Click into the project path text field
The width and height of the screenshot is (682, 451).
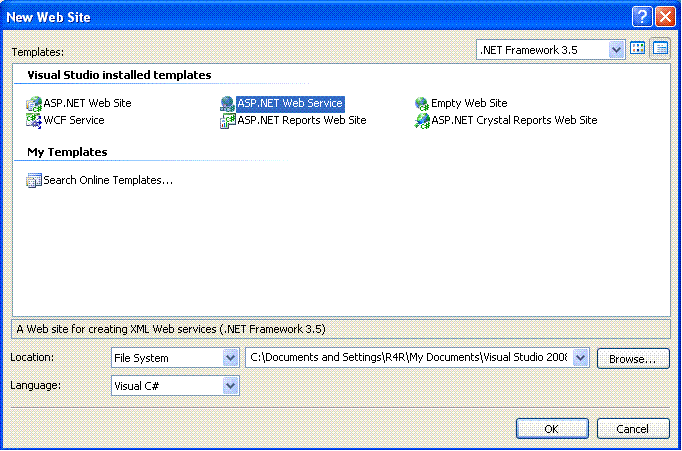tap(409, 357)
